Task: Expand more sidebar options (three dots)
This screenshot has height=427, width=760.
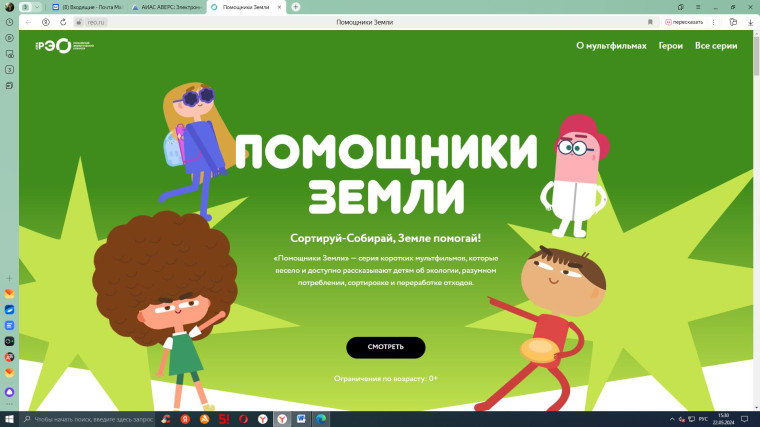Action: point(9,404)
